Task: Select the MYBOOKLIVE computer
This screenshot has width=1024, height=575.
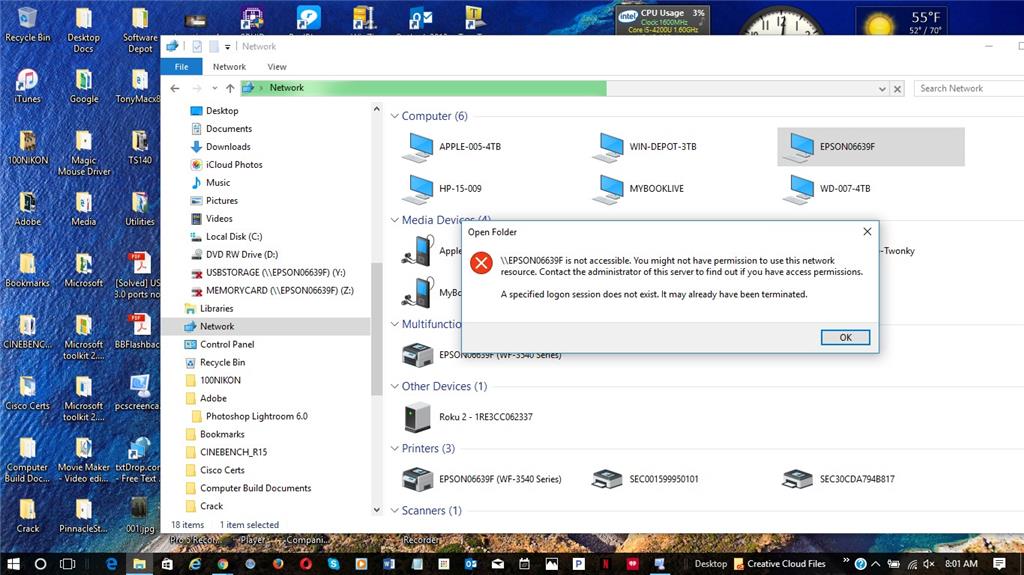Action: click(638, 189)
